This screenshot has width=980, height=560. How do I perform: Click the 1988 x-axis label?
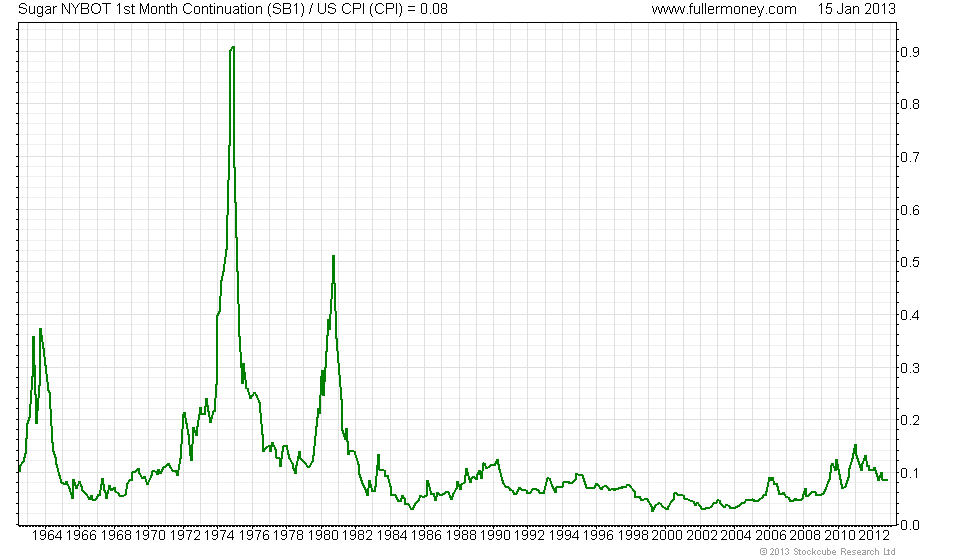coord(461,536)
